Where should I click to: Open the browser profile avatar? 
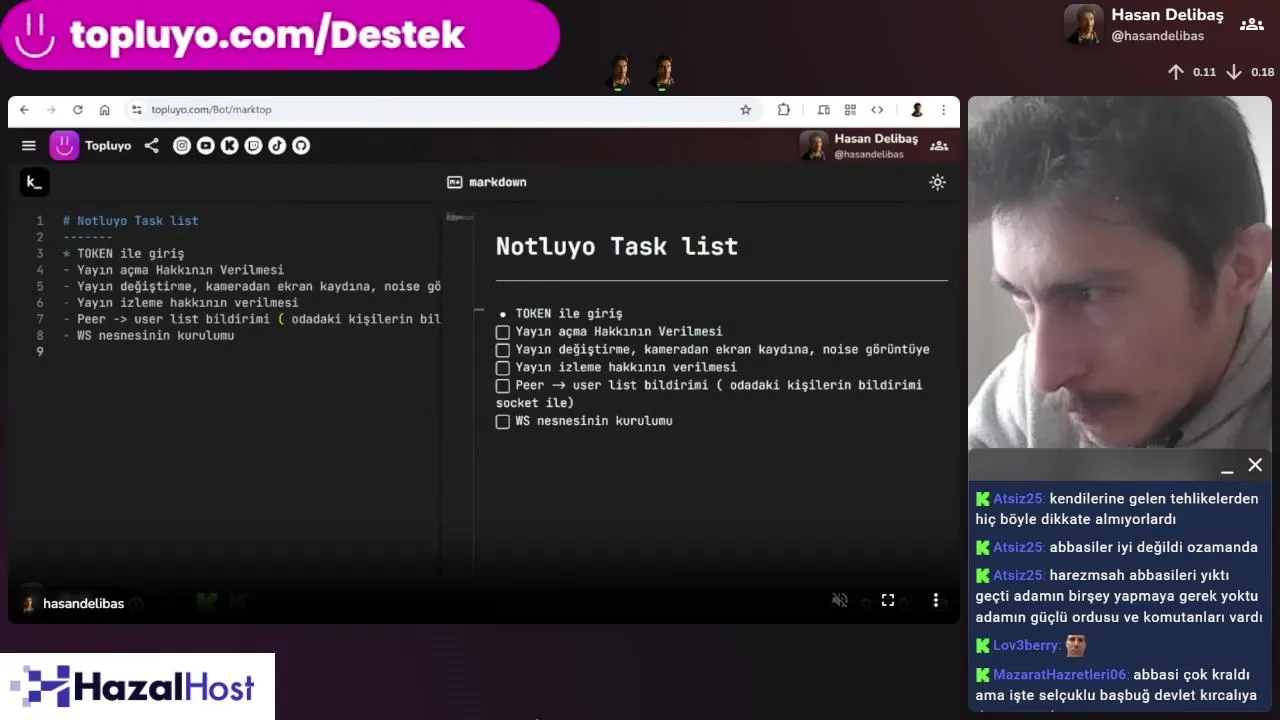click(x=916, y=110)
